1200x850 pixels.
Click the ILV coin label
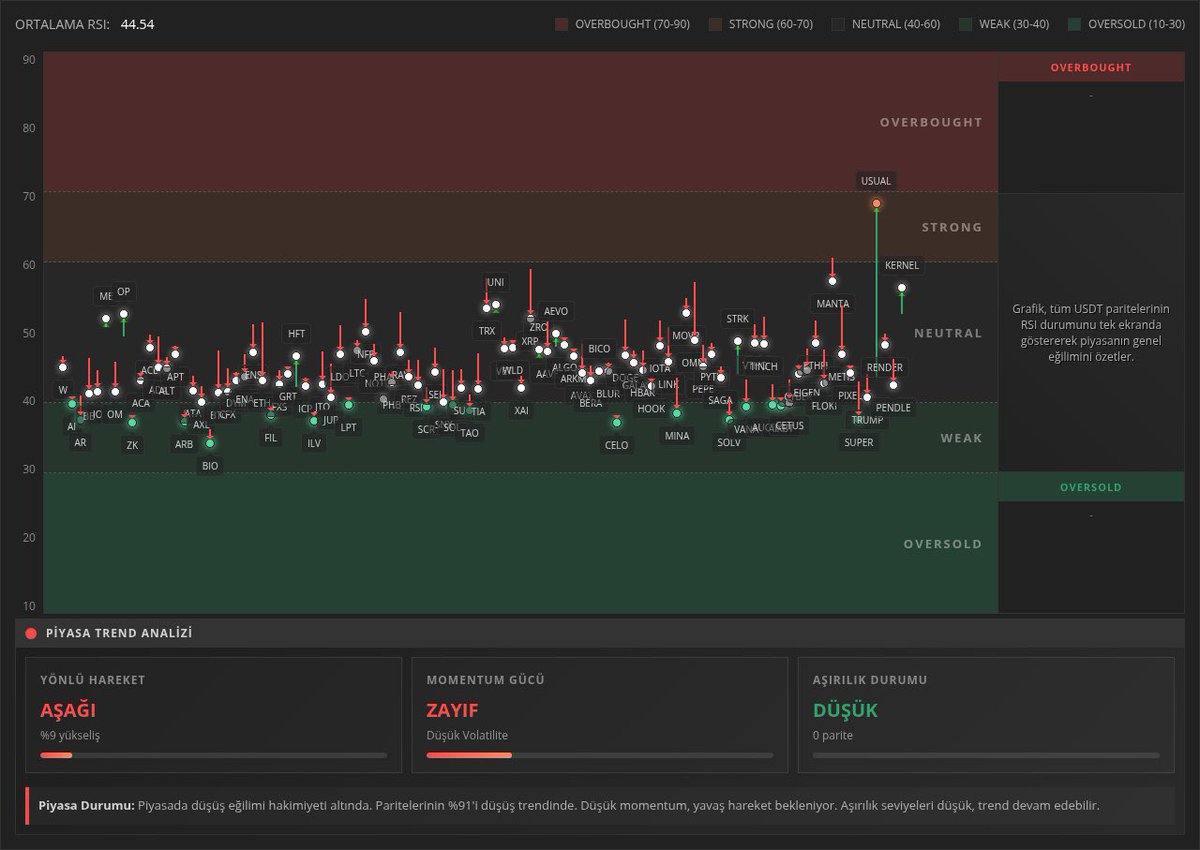[314, 442]
